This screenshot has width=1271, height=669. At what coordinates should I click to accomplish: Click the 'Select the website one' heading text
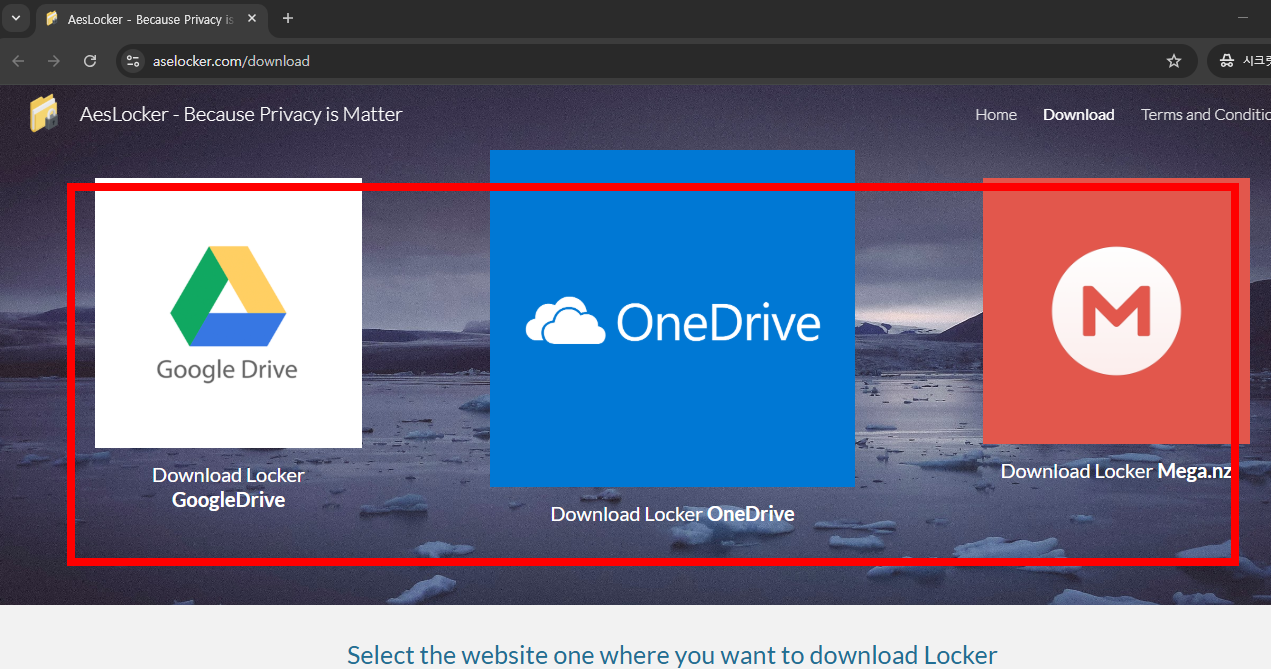(x=672, y=655)
